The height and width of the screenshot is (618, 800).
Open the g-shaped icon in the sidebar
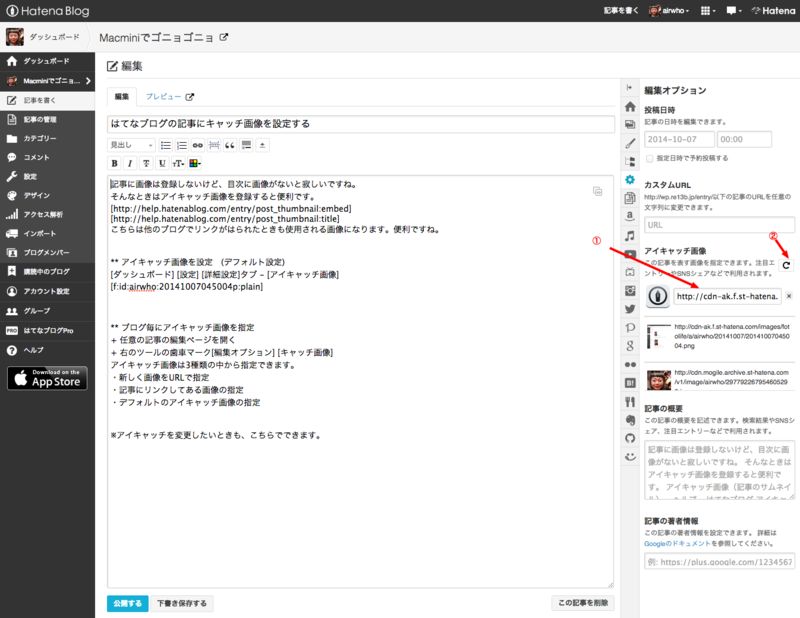[x=630, y=345]
